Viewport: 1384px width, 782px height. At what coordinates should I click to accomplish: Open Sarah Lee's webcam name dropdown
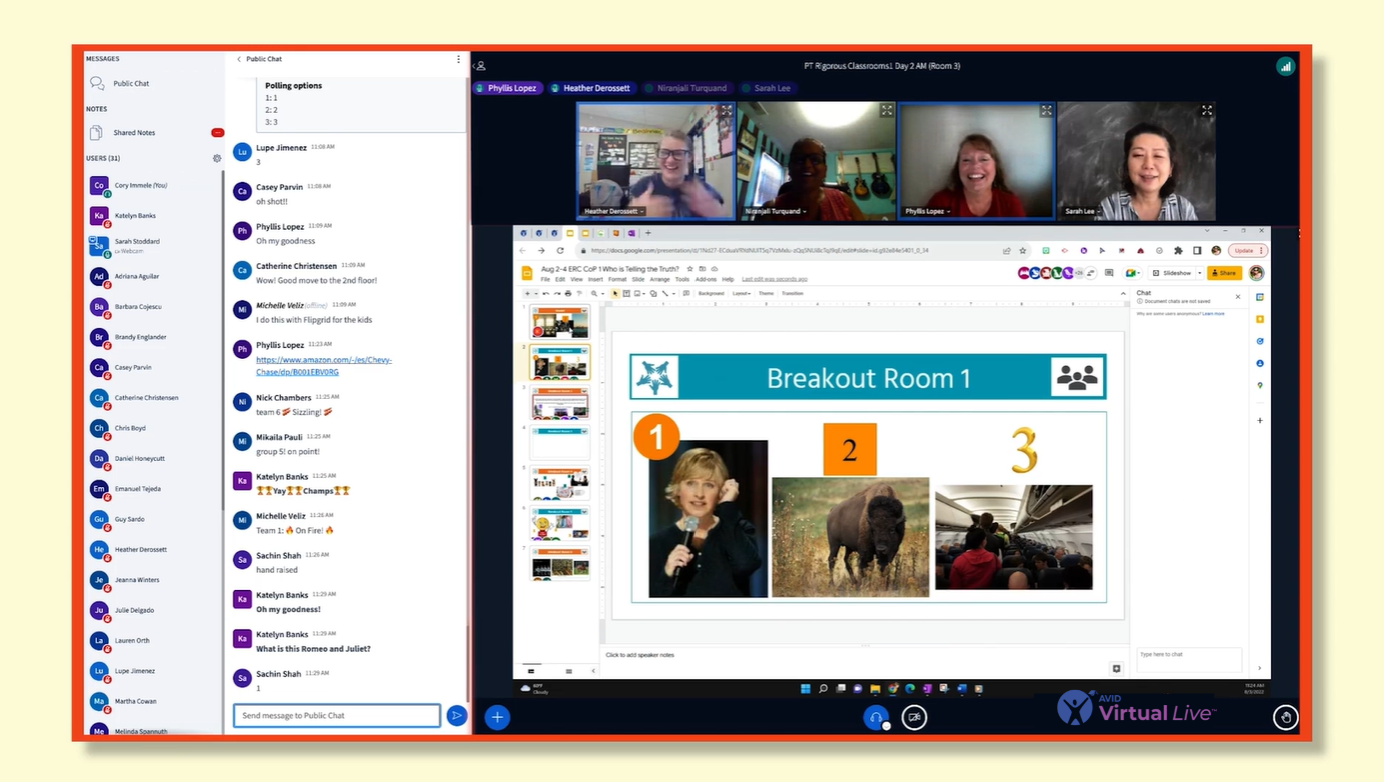click(x=1083, y=211)
